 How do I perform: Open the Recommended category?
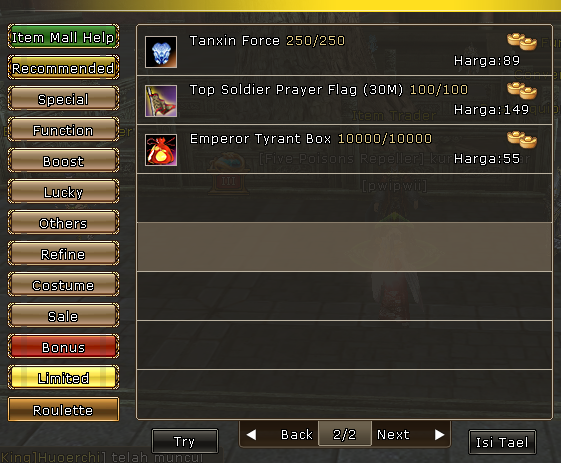coord(63,68)
